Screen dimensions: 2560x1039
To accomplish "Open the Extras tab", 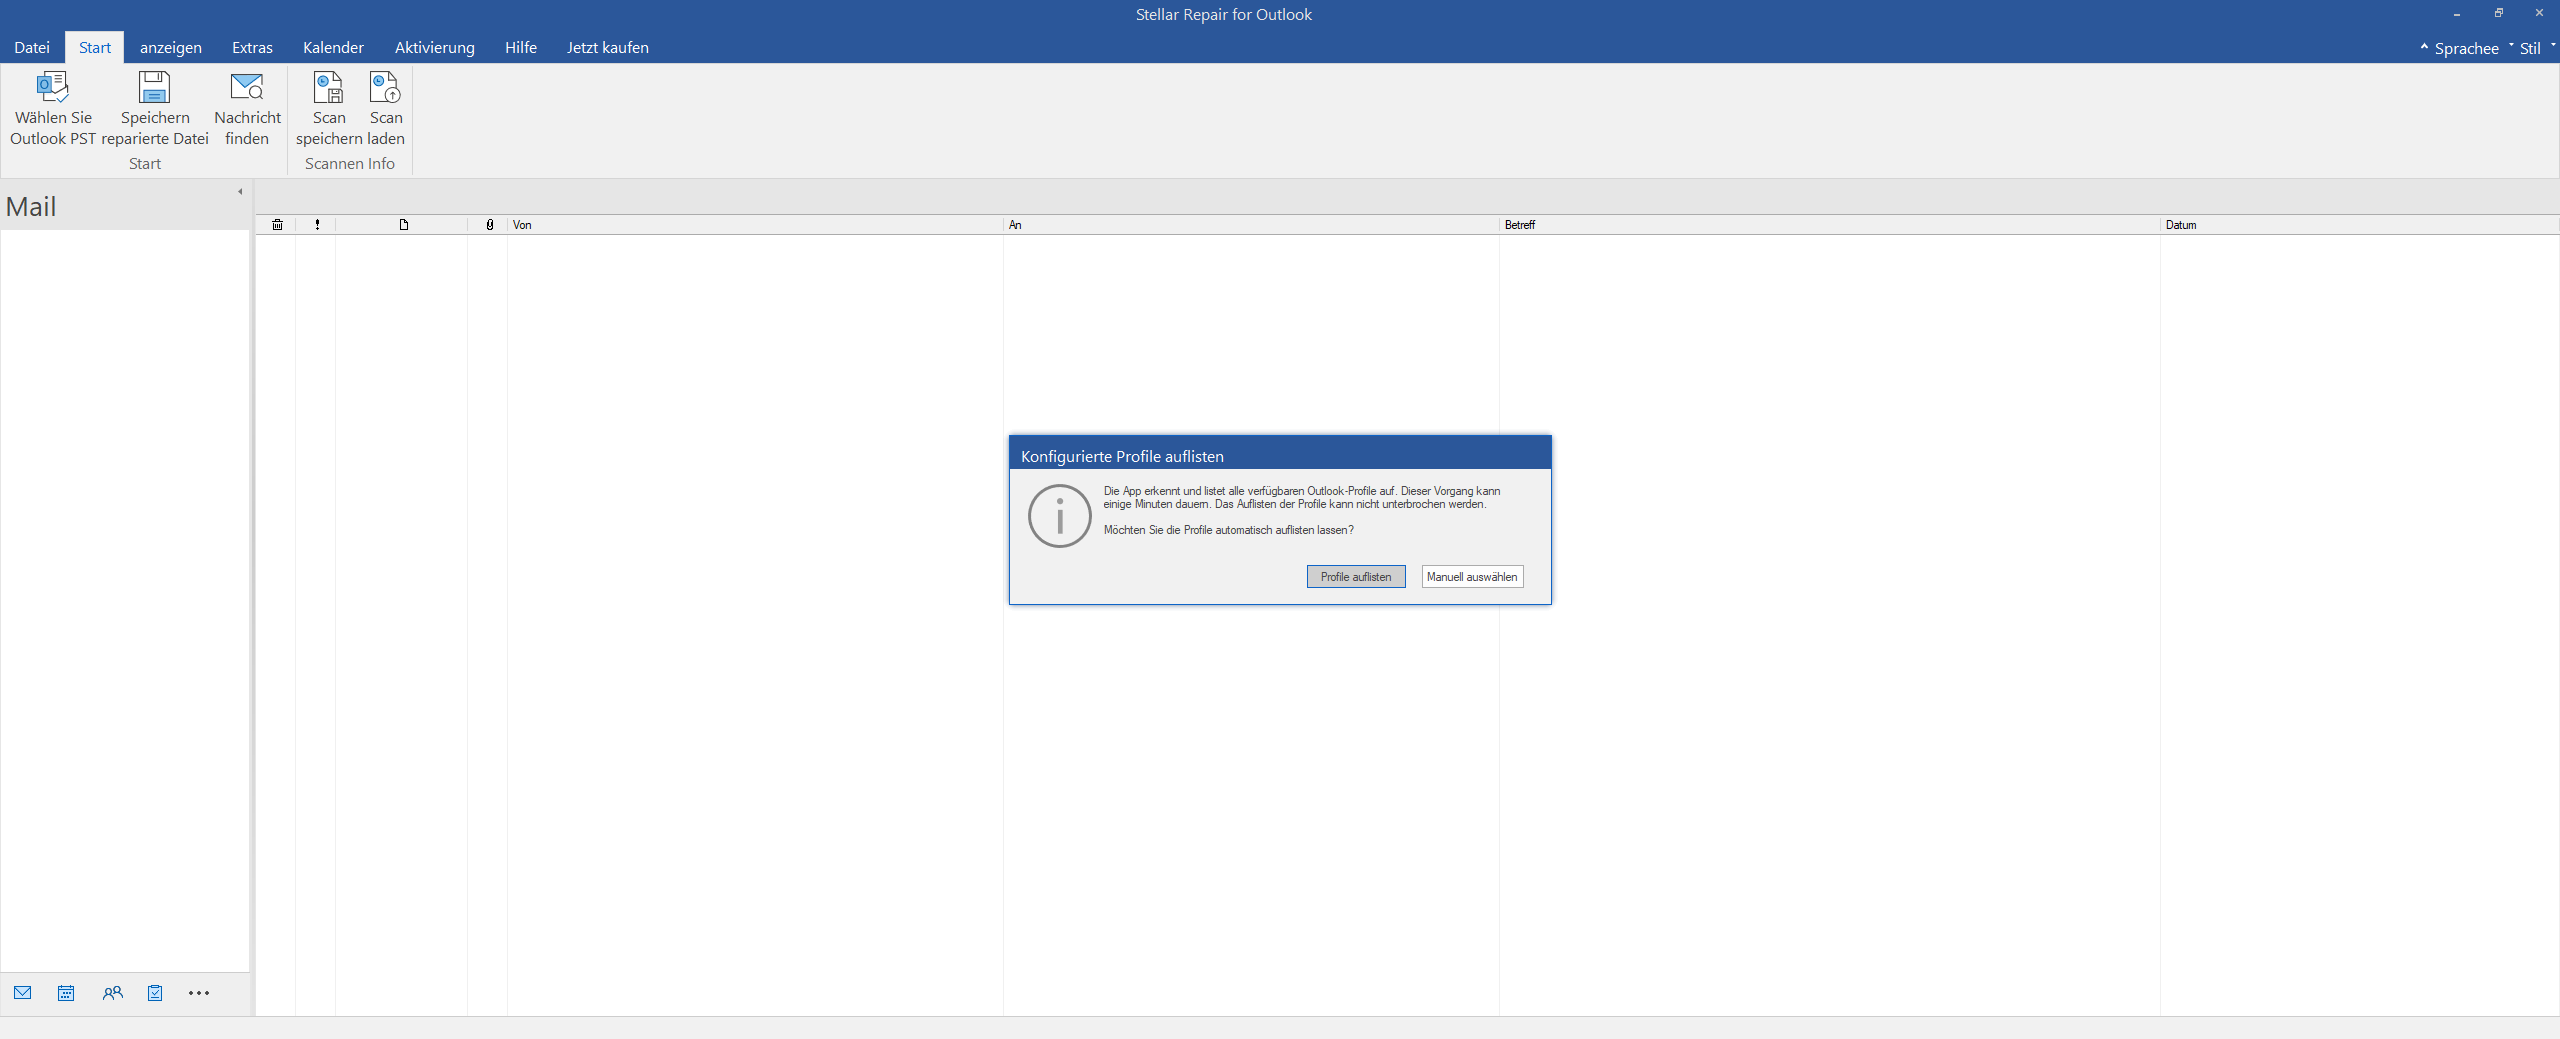I will click(252, 48).
